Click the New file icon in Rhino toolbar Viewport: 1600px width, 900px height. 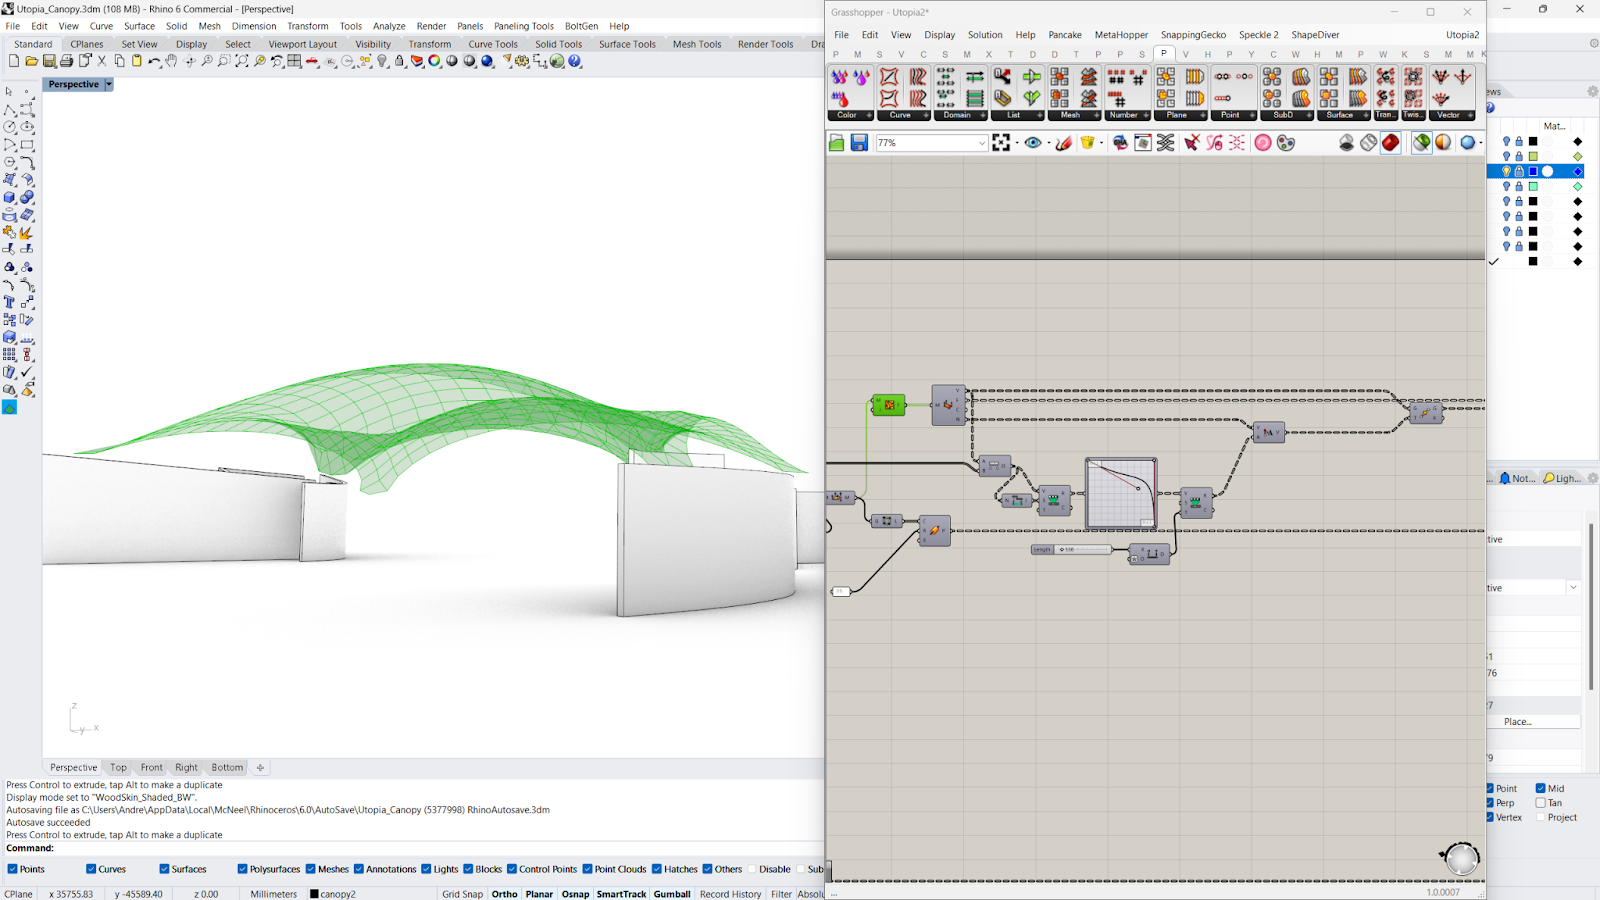(14, 61)
